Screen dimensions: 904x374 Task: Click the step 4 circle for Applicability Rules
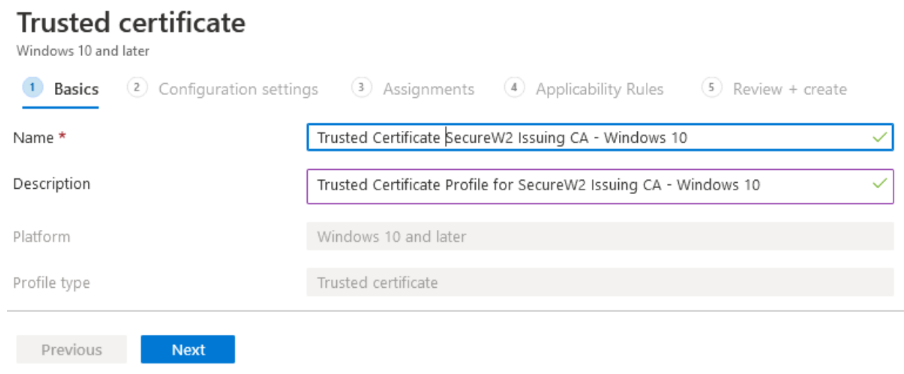(x=514, y=88)
